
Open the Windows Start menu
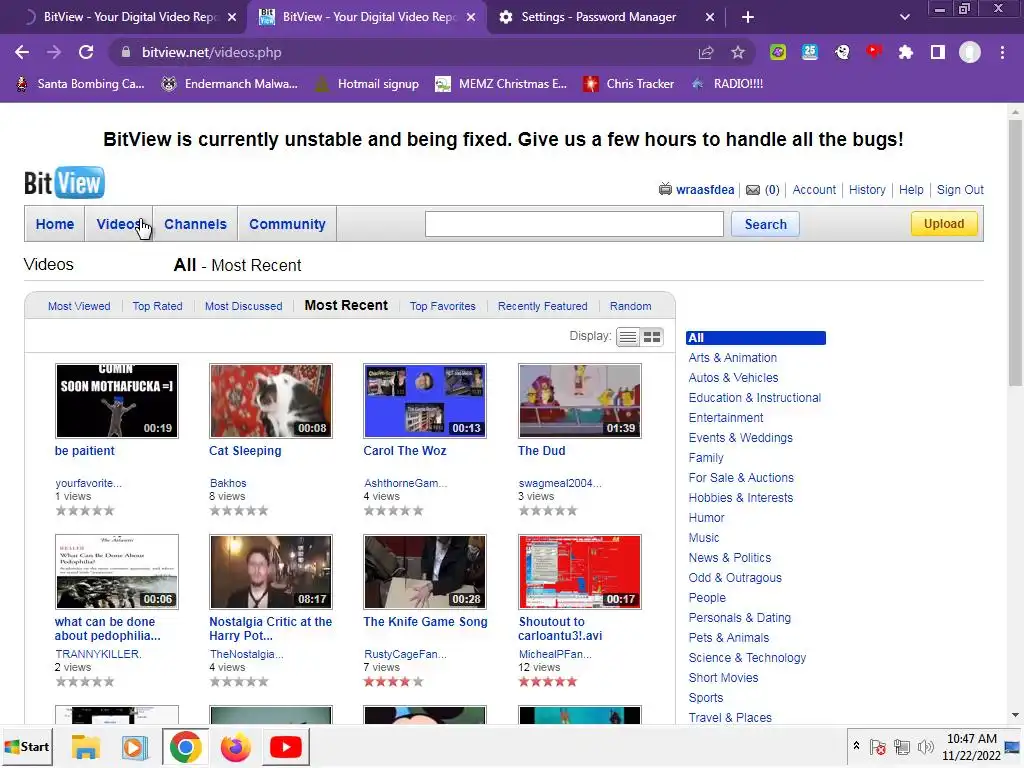pos(27,747)
